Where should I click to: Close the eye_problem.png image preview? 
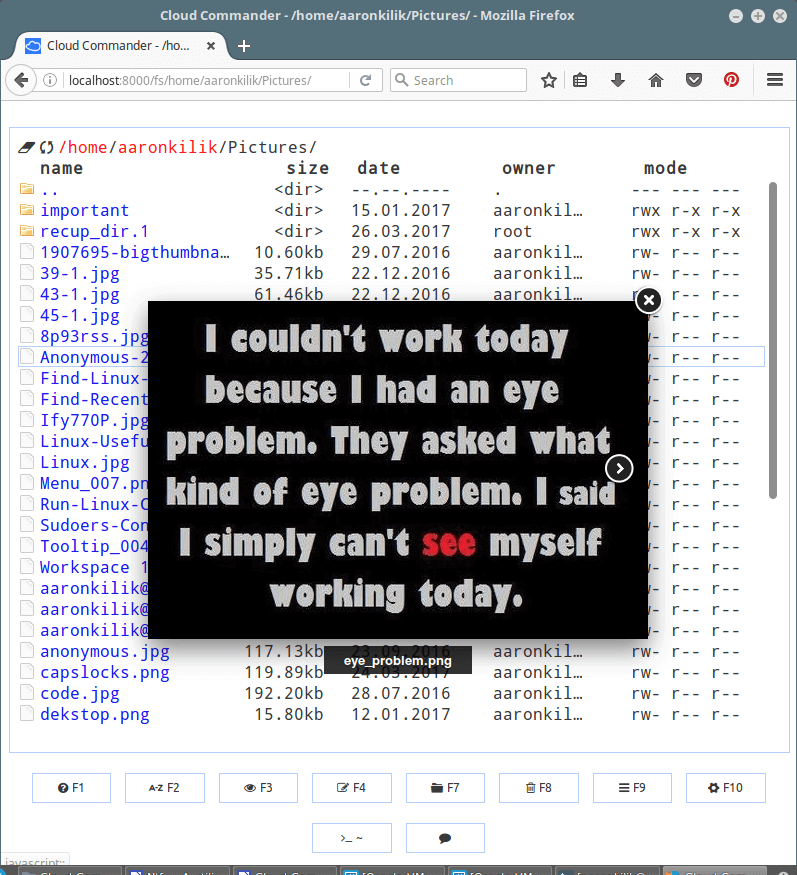649,300
